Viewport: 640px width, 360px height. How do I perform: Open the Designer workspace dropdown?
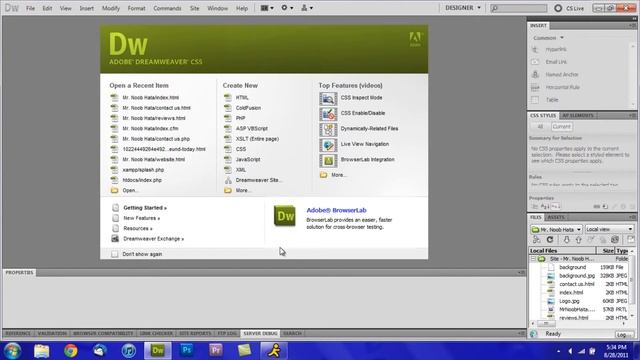[463, 8]
